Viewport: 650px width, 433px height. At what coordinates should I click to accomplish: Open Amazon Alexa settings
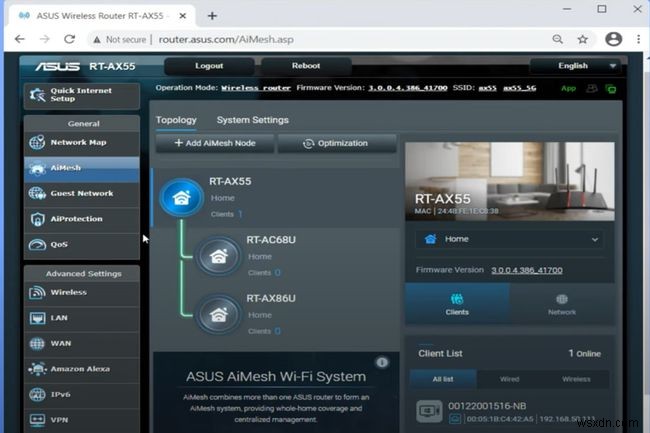(x=82, y=369)
